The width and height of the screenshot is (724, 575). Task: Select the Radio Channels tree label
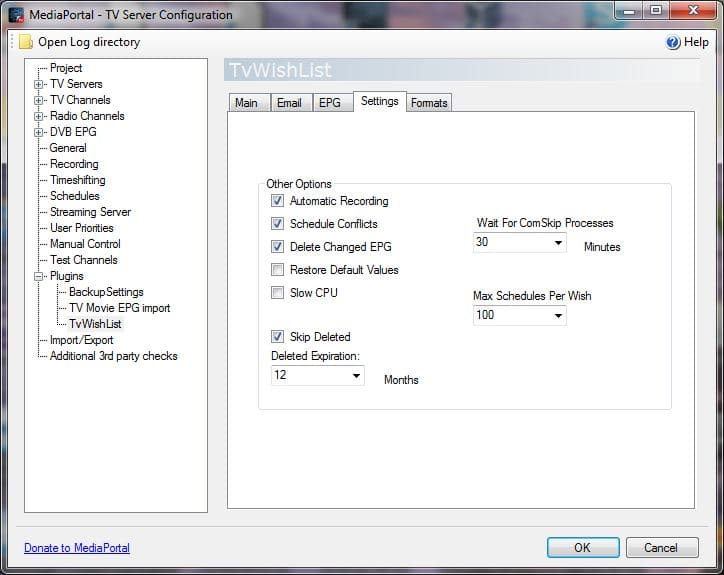click(87, 116)
